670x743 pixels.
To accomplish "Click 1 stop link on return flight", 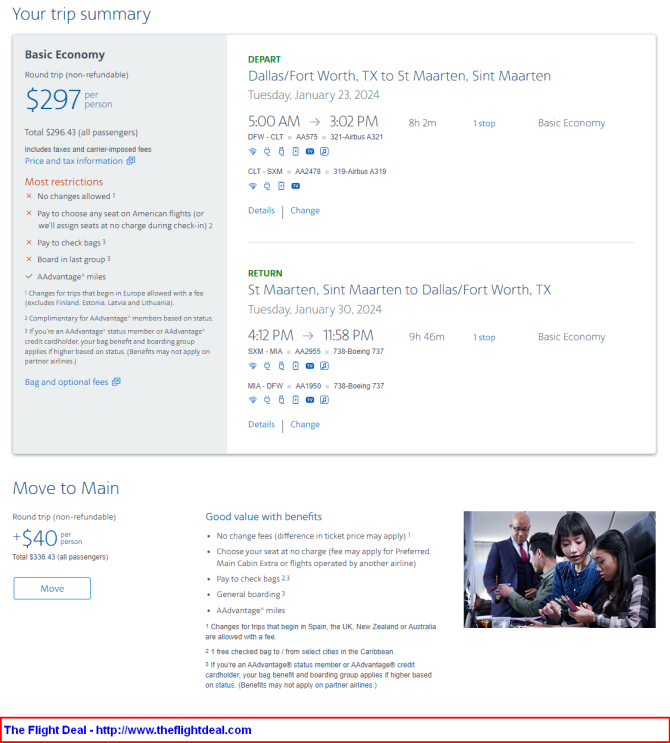I will point(484,337).
